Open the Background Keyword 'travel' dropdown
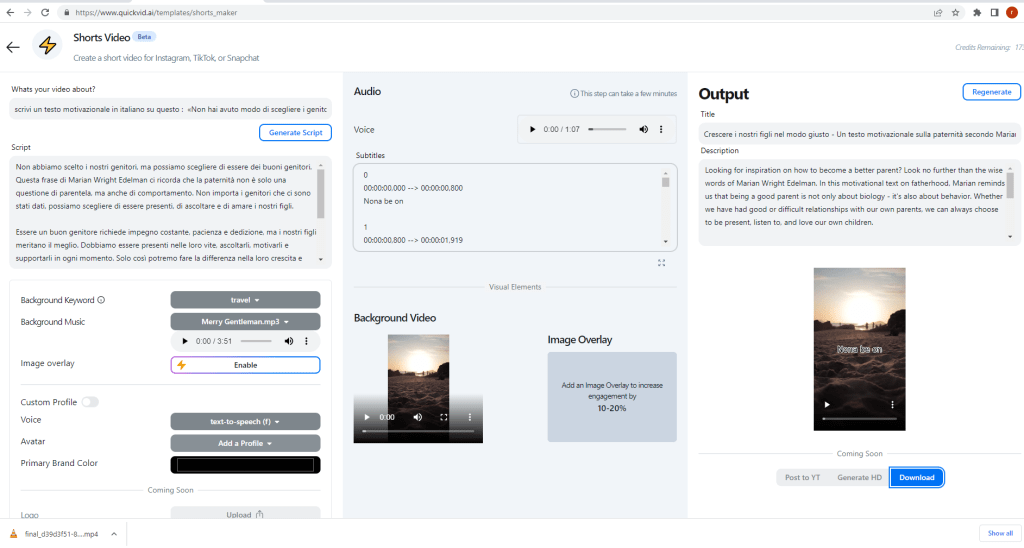 point(245,300)
